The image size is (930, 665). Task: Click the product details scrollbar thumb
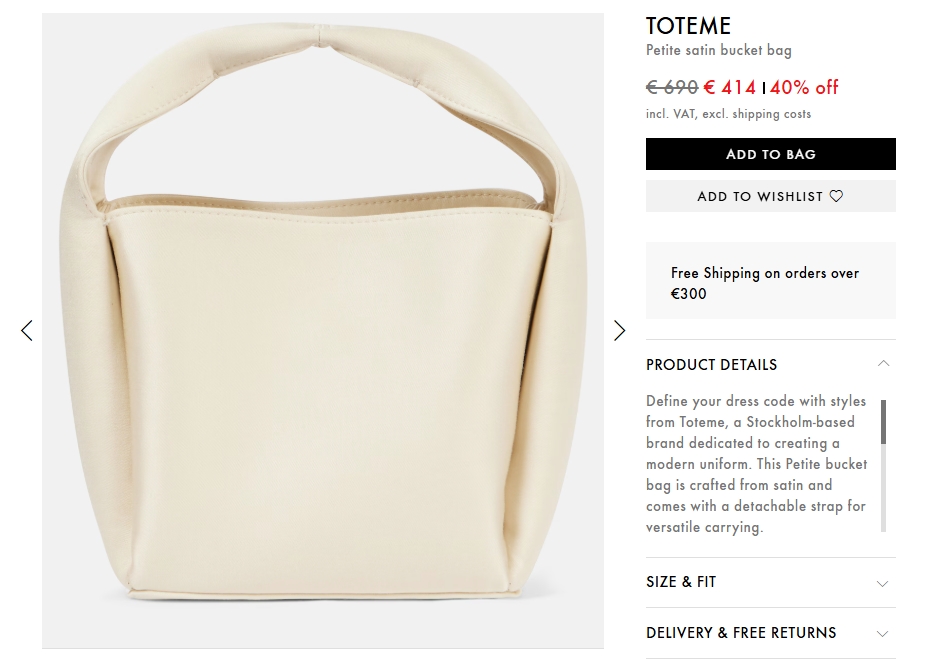point(883,422)
